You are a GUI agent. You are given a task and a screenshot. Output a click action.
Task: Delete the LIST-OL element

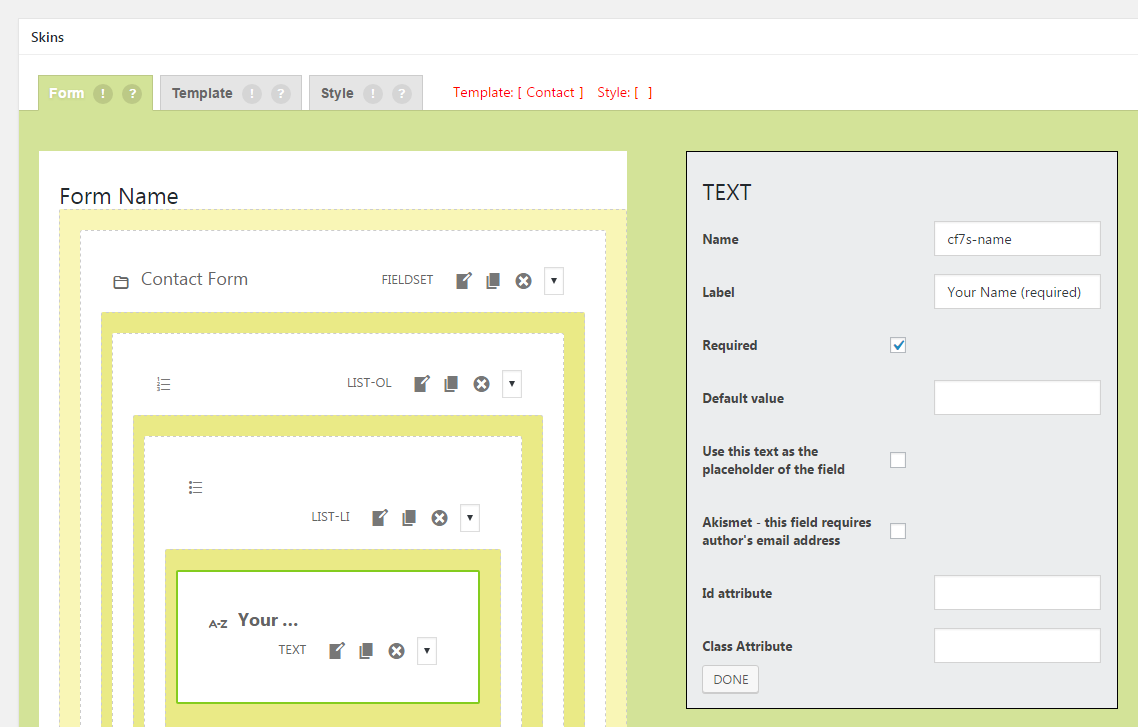point(481,384)
